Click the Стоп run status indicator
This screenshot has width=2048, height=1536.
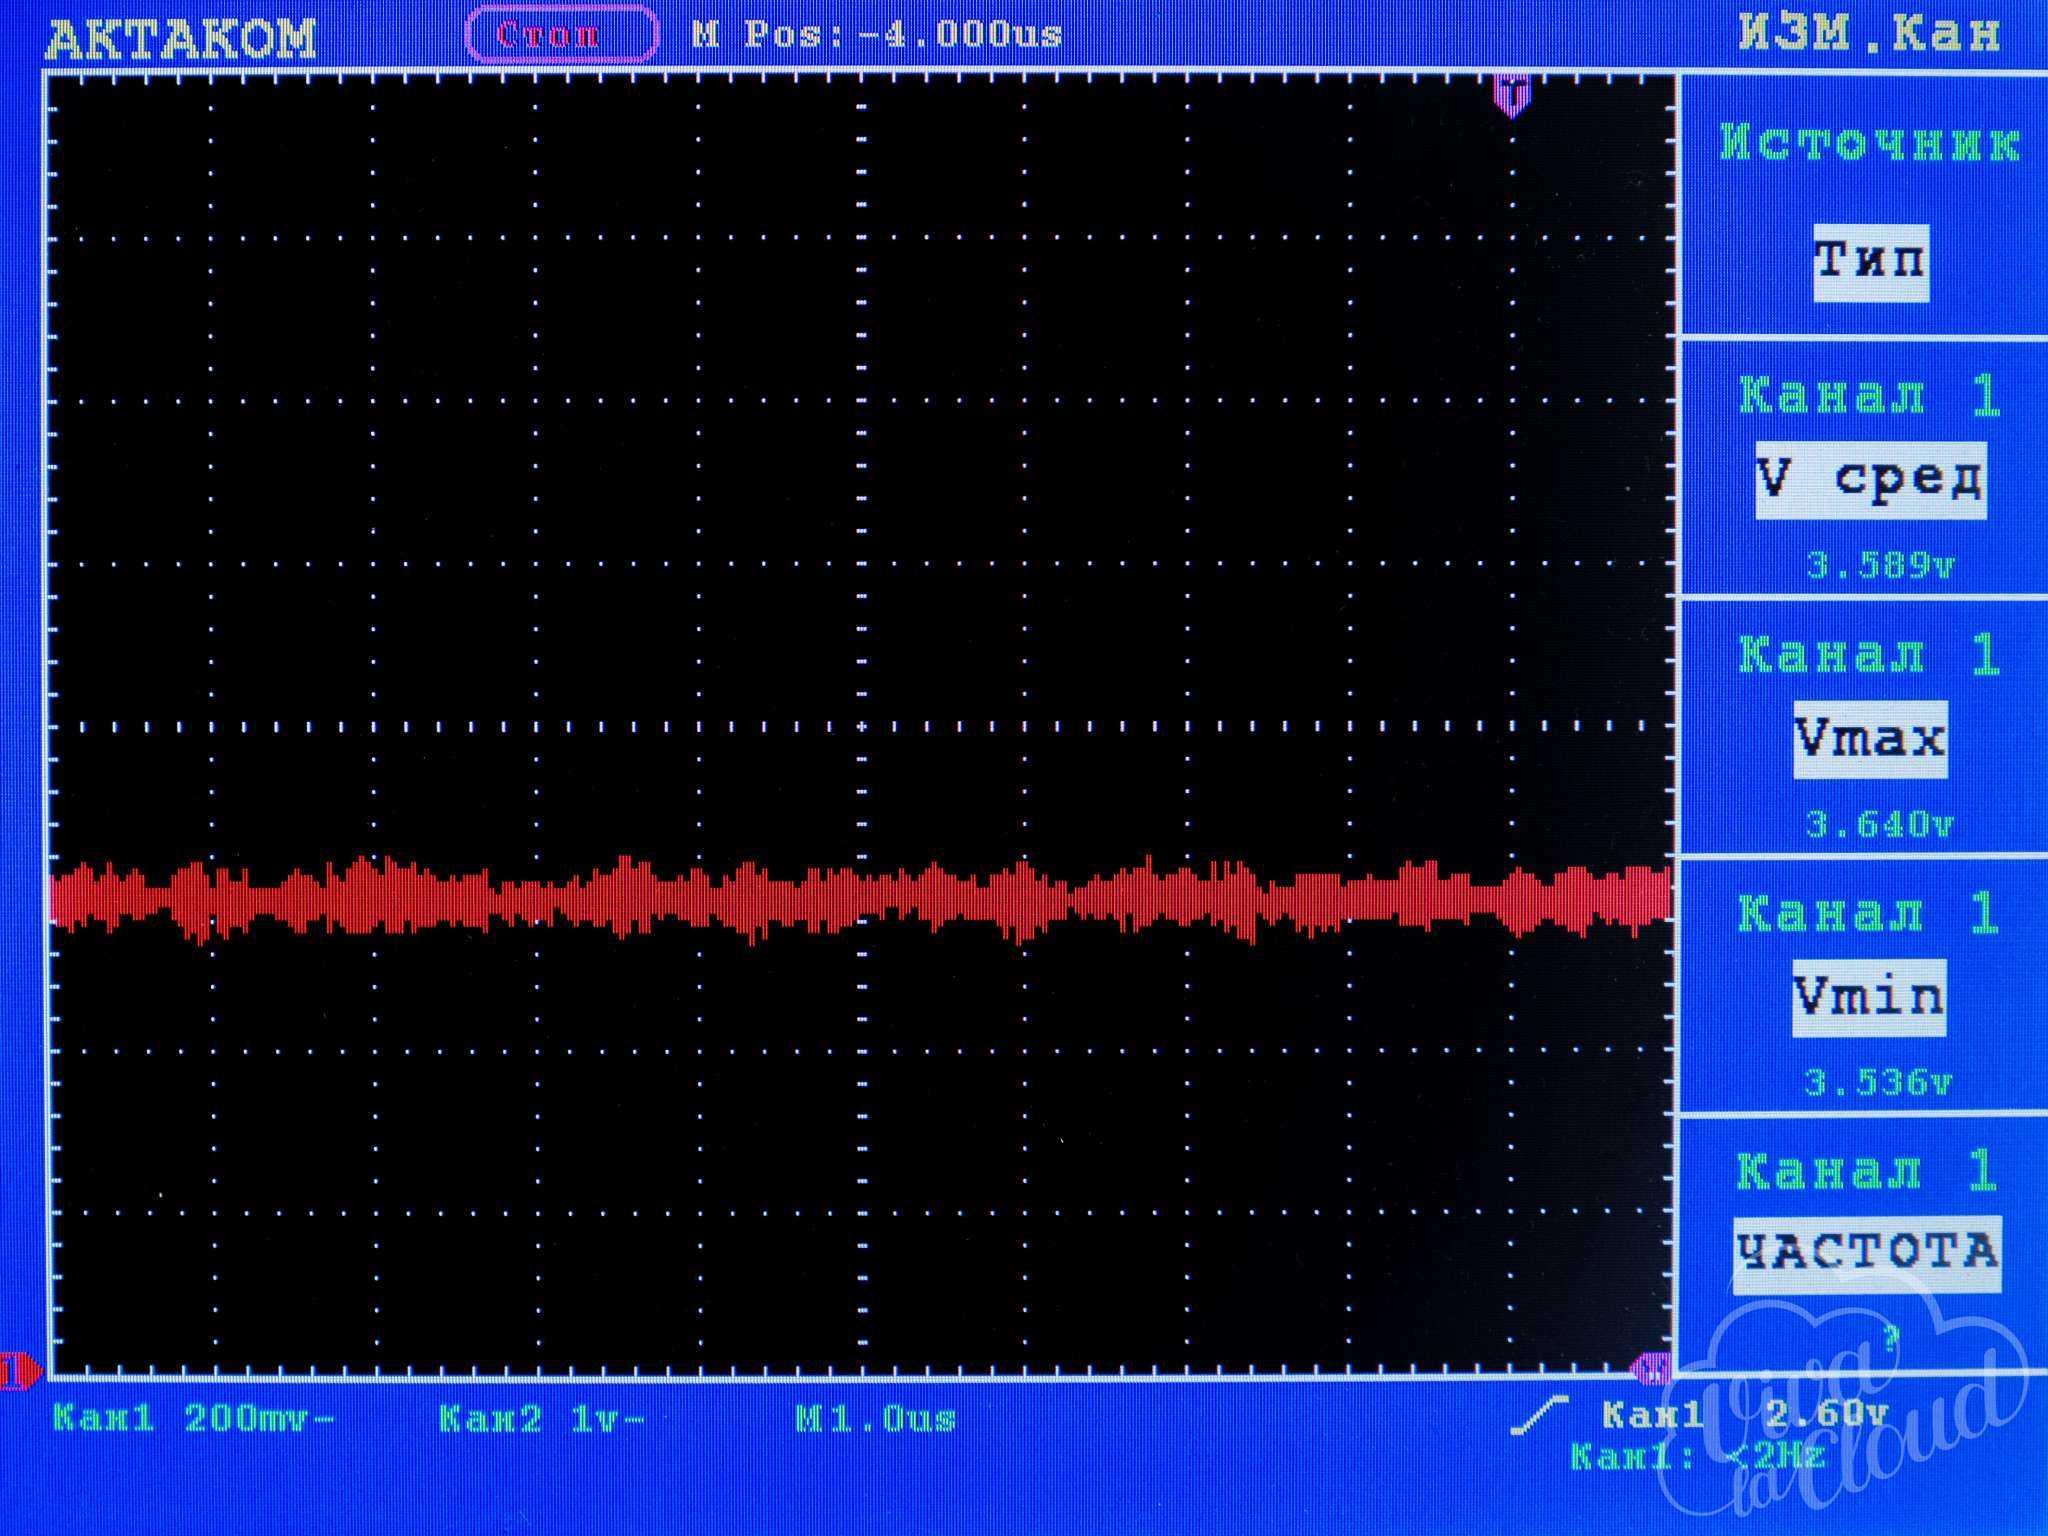point(562,35)
